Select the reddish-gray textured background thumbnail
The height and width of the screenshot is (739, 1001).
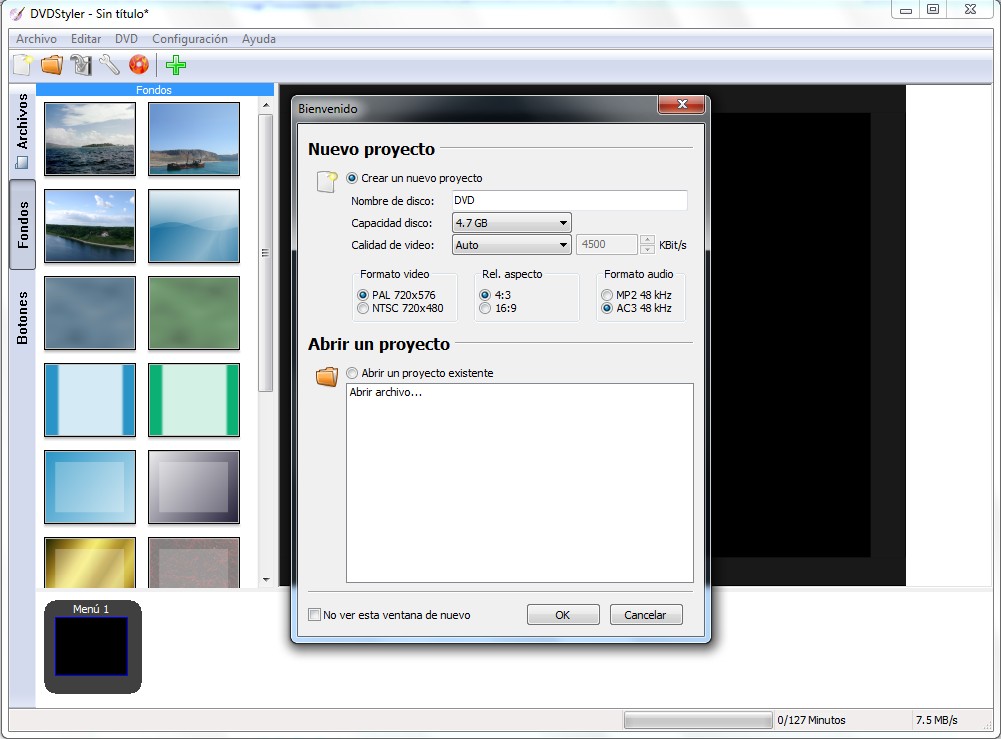[x=194, y=562]
